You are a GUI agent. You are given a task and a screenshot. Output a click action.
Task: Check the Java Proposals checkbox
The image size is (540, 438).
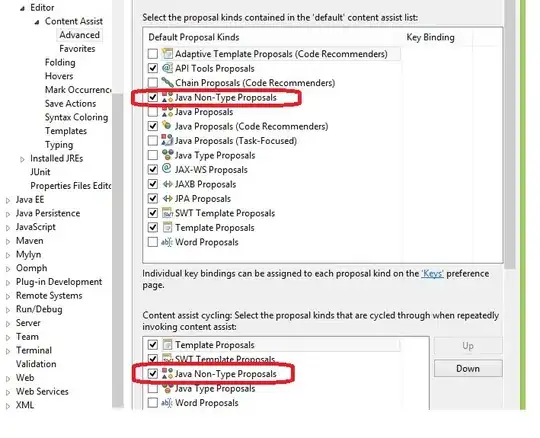153,112
